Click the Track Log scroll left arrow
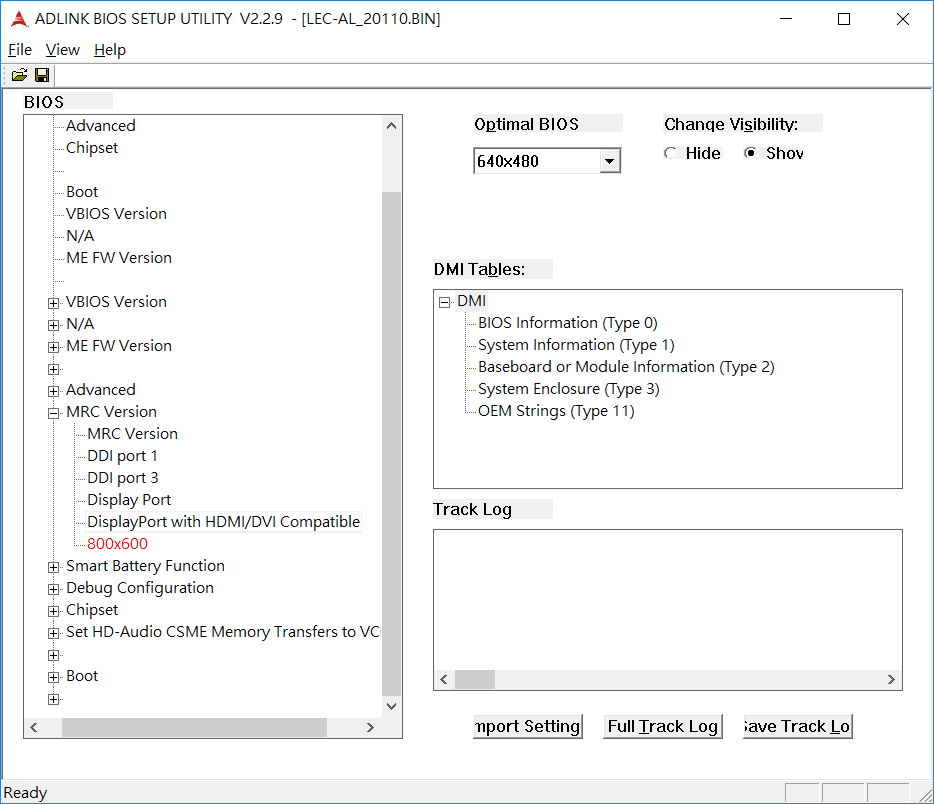Screen dimensions: 934x804 click(x=444, y=680)
